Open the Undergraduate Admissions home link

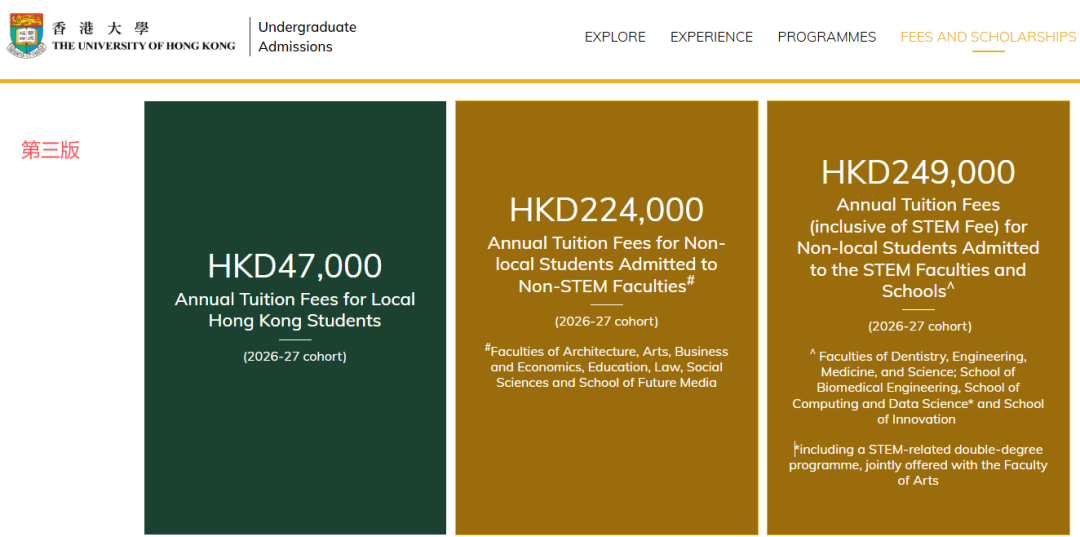307,37
